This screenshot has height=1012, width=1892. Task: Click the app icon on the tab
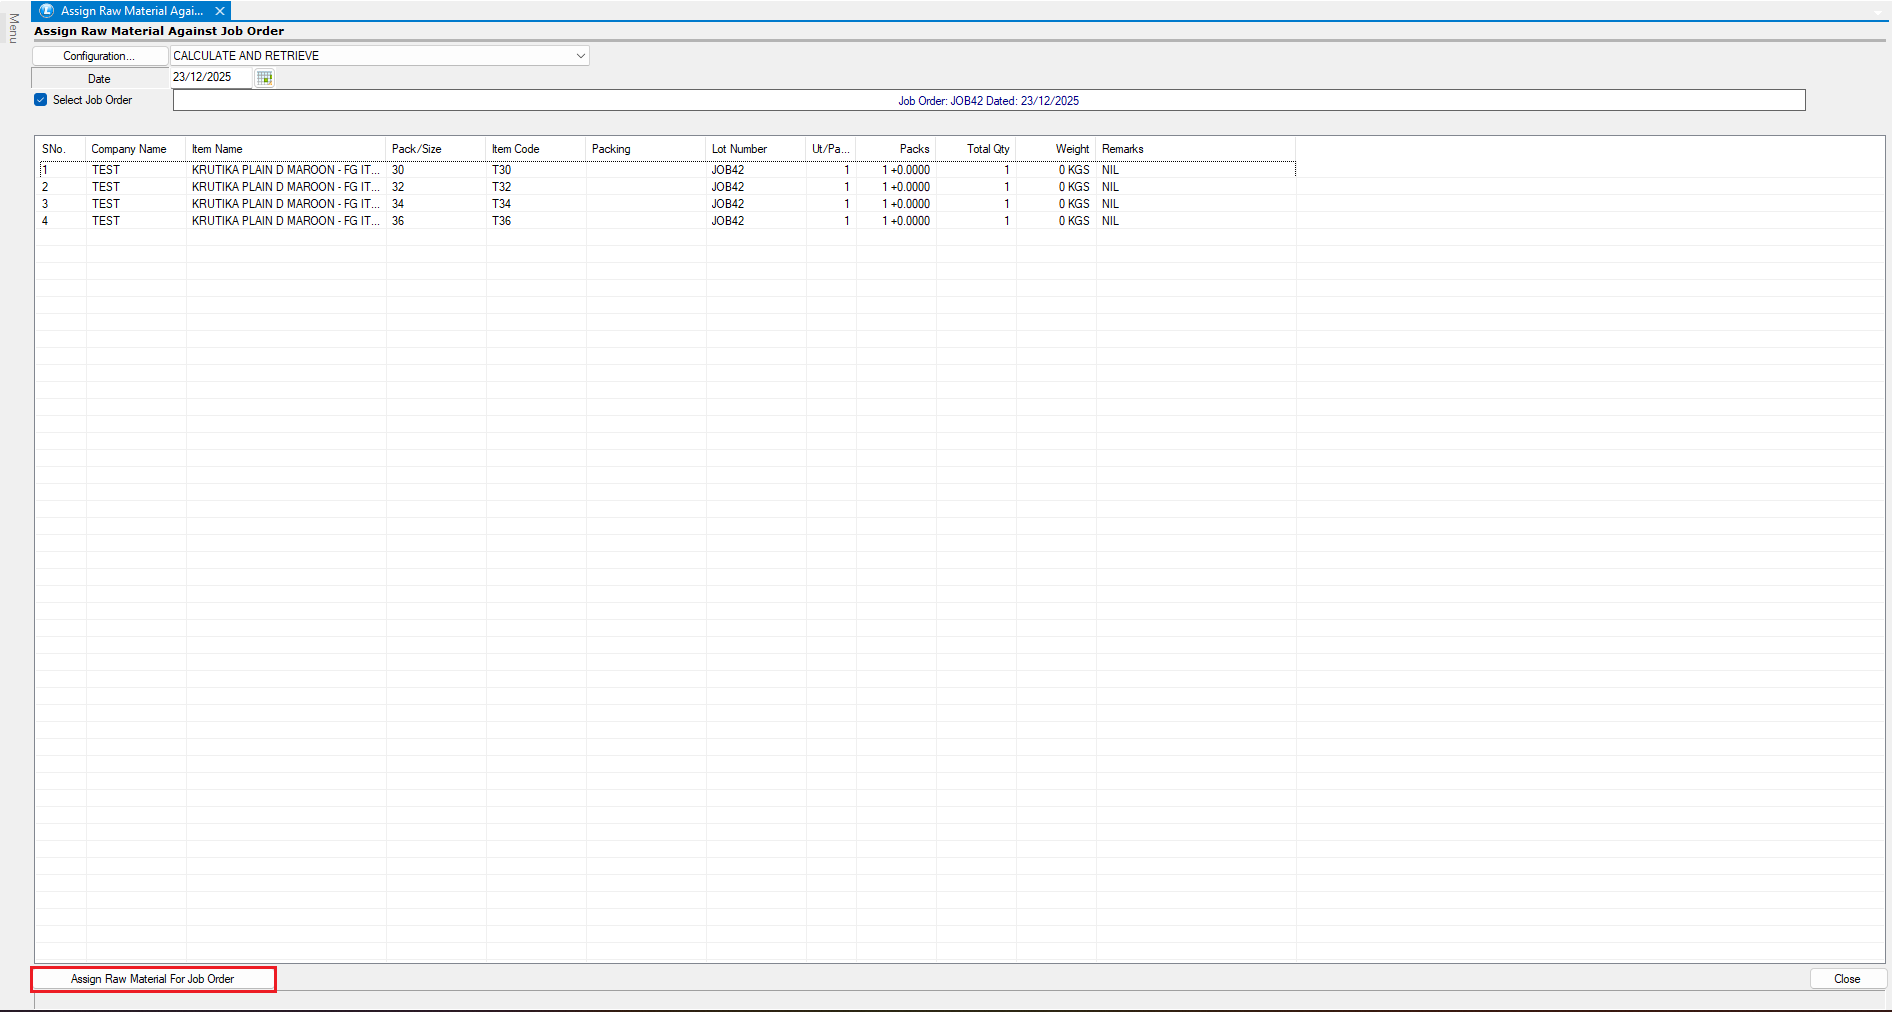[46, 11]
